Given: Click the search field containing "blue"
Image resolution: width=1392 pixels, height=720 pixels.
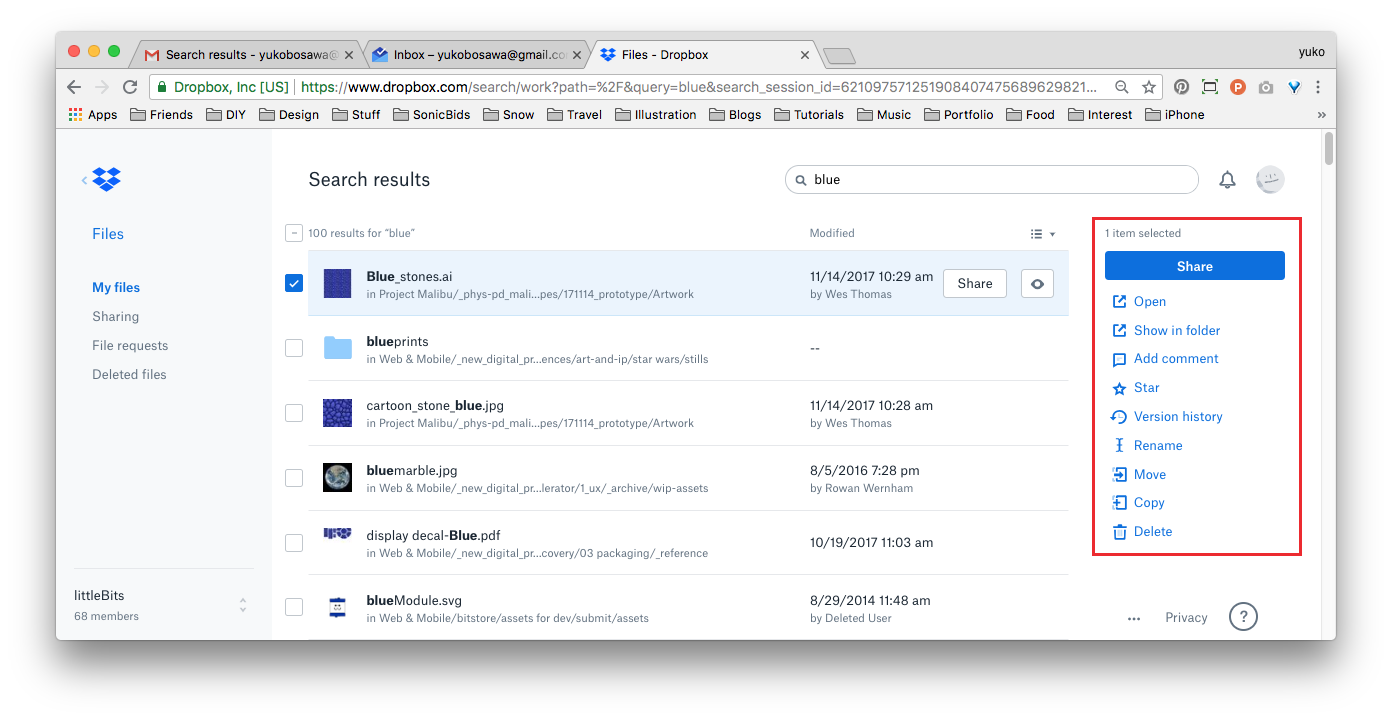Looking at the screenshot, I should point(991,179).
